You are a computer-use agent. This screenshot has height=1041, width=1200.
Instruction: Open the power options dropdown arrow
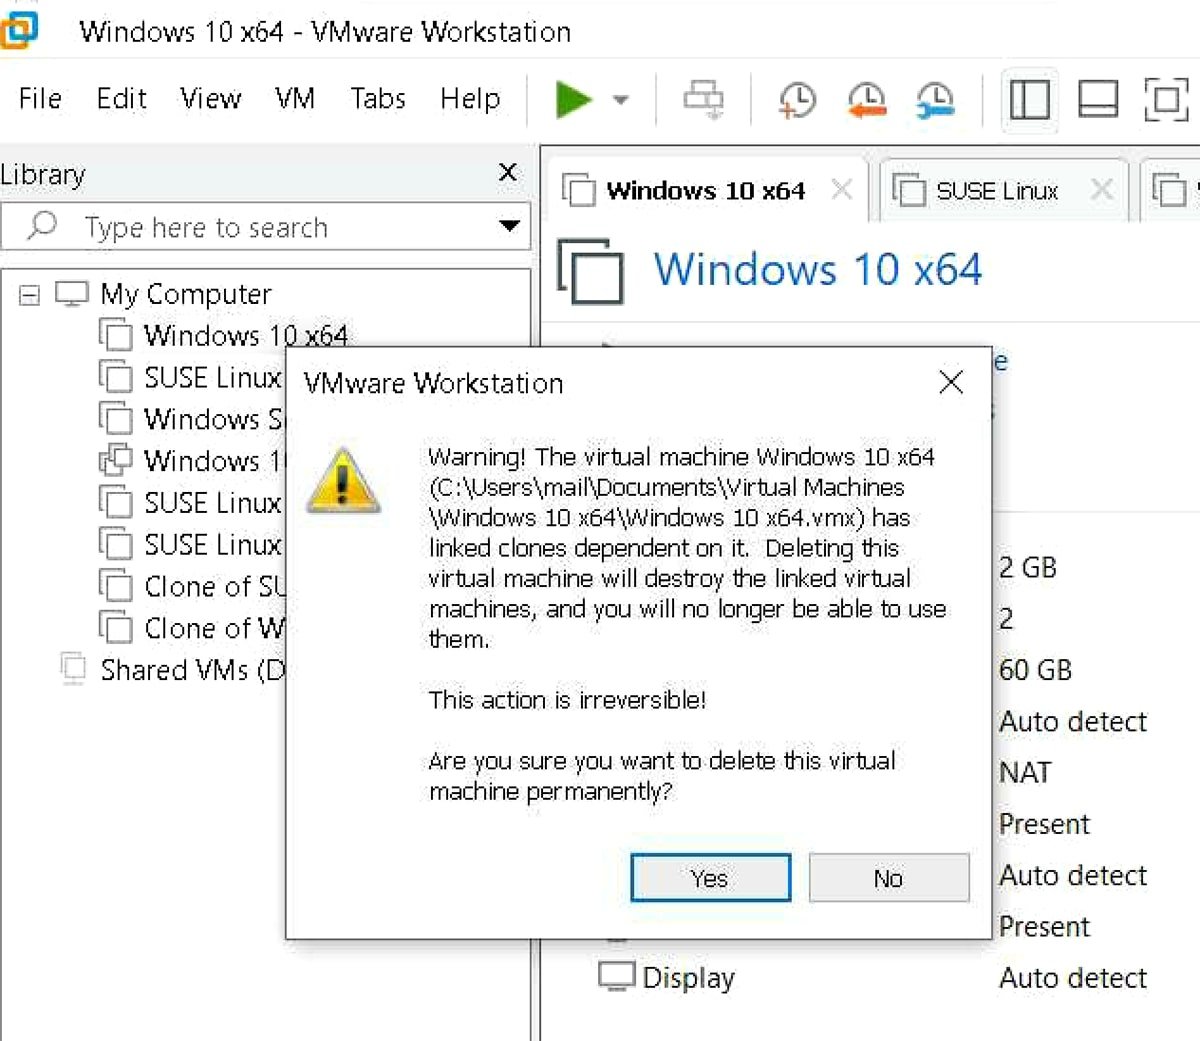(x=620, y=100)
